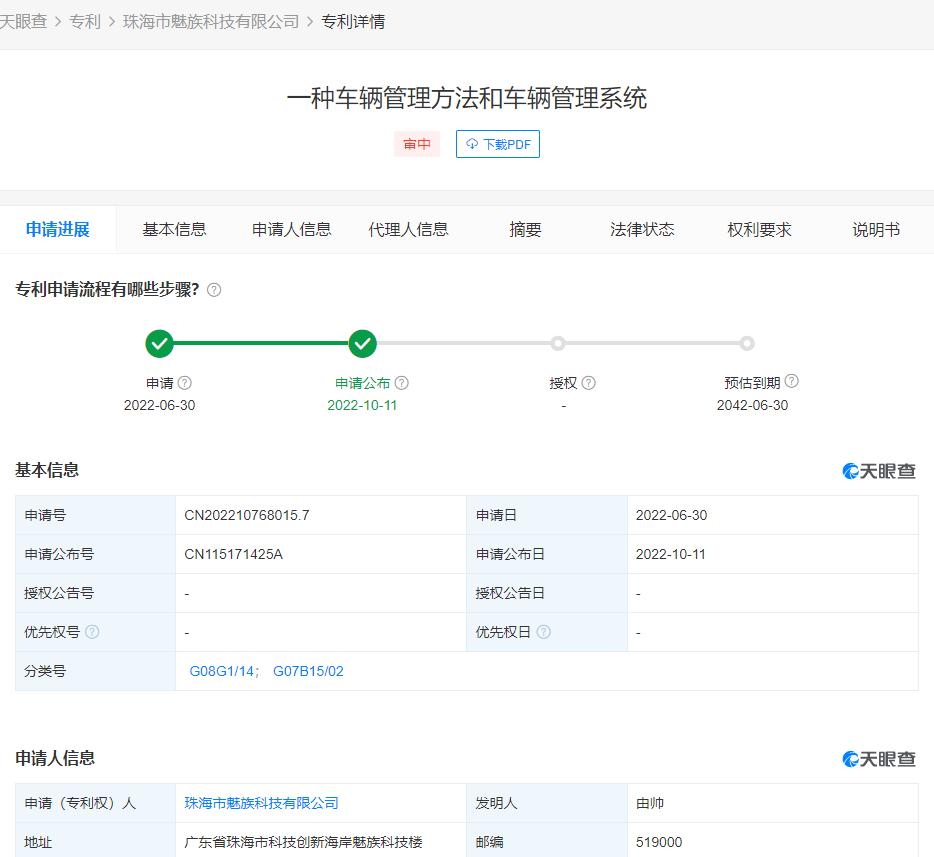Click the 审中 status badge
The width and height of the screenshot is (934, 857).
pos(417,144)
